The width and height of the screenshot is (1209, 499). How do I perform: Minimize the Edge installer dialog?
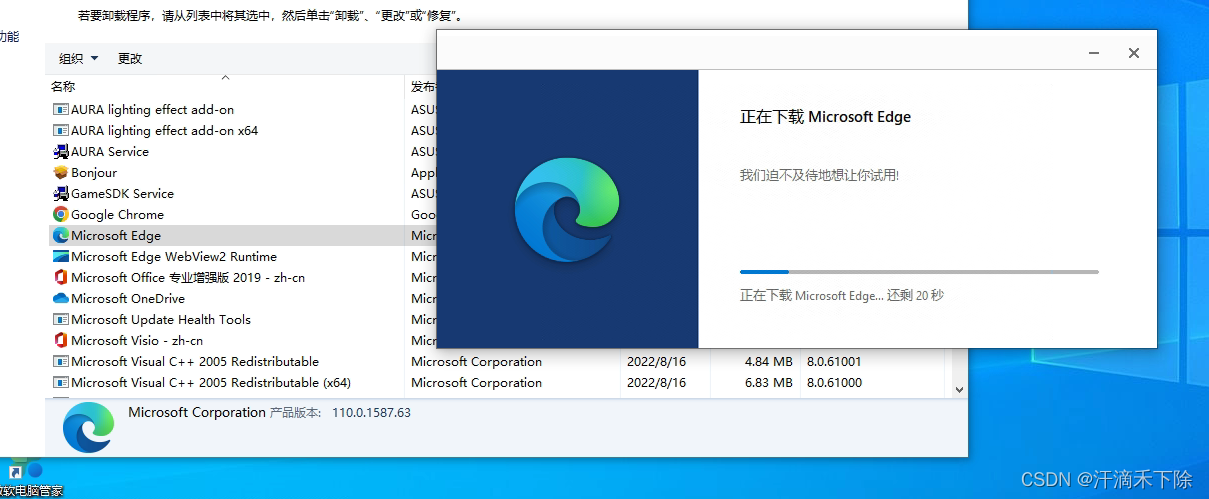(1096, 53)
